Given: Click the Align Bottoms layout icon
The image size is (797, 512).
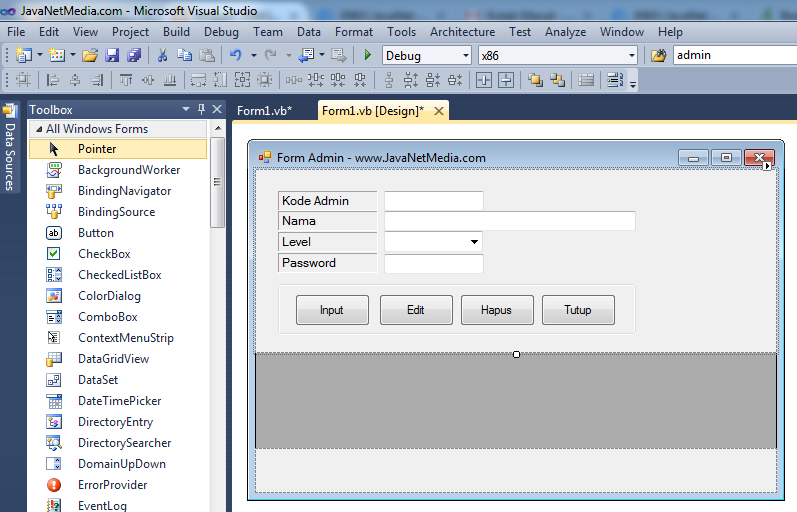Looking at the screenshot, I should [x=170, y=80].
